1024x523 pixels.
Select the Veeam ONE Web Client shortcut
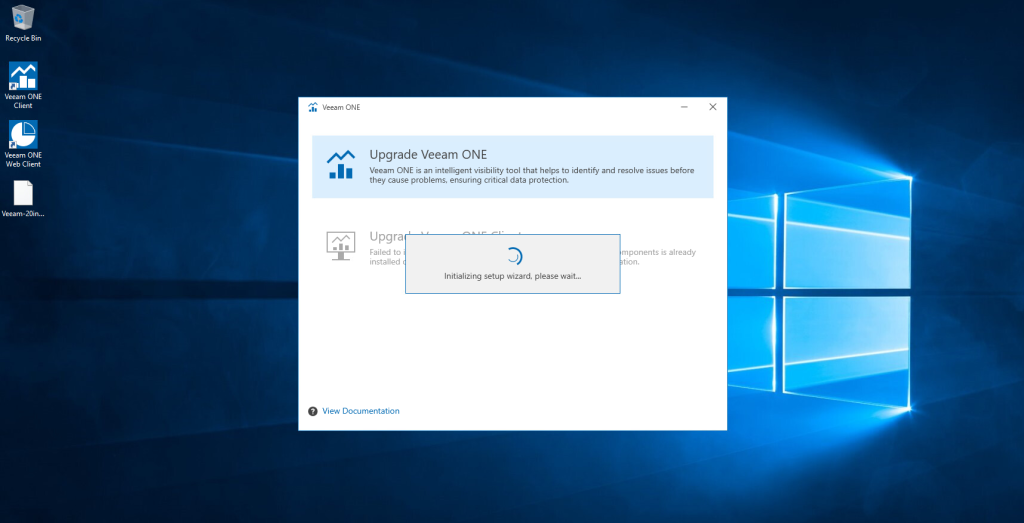coord(23,144)
